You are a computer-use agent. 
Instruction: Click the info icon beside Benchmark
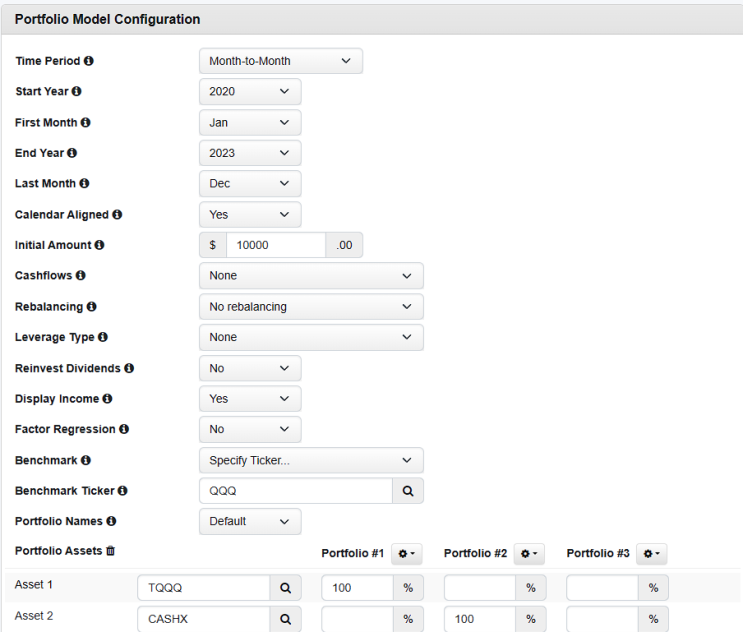pos(86,460)
